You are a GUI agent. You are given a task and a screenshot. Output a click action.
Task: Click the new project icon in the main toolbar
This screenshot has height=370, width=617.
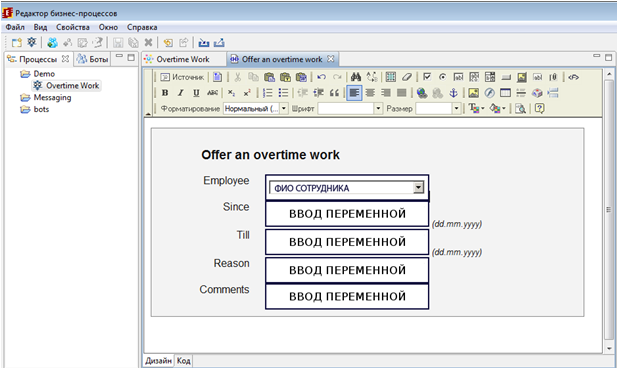pos(17,43)
